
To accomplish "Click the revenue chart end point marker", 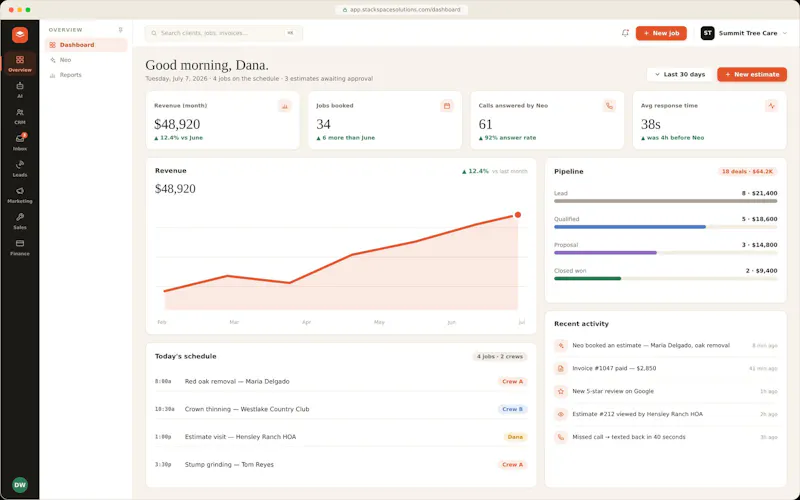I will click(518, 215).
